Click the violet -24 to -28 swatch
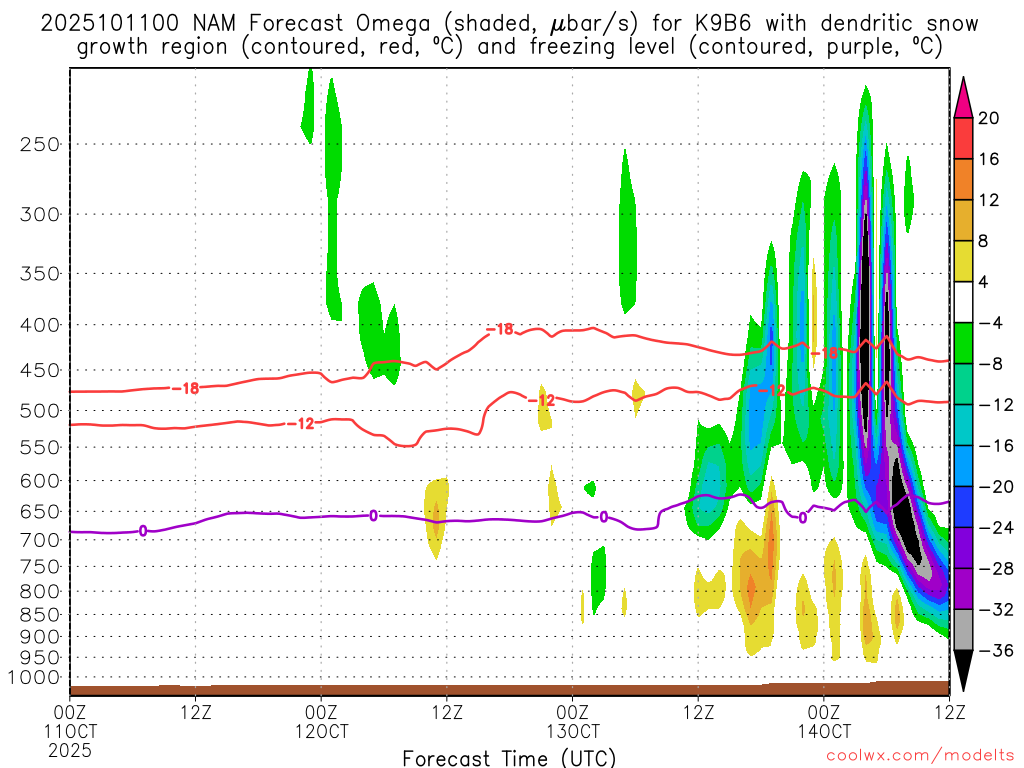 (963, 548)
